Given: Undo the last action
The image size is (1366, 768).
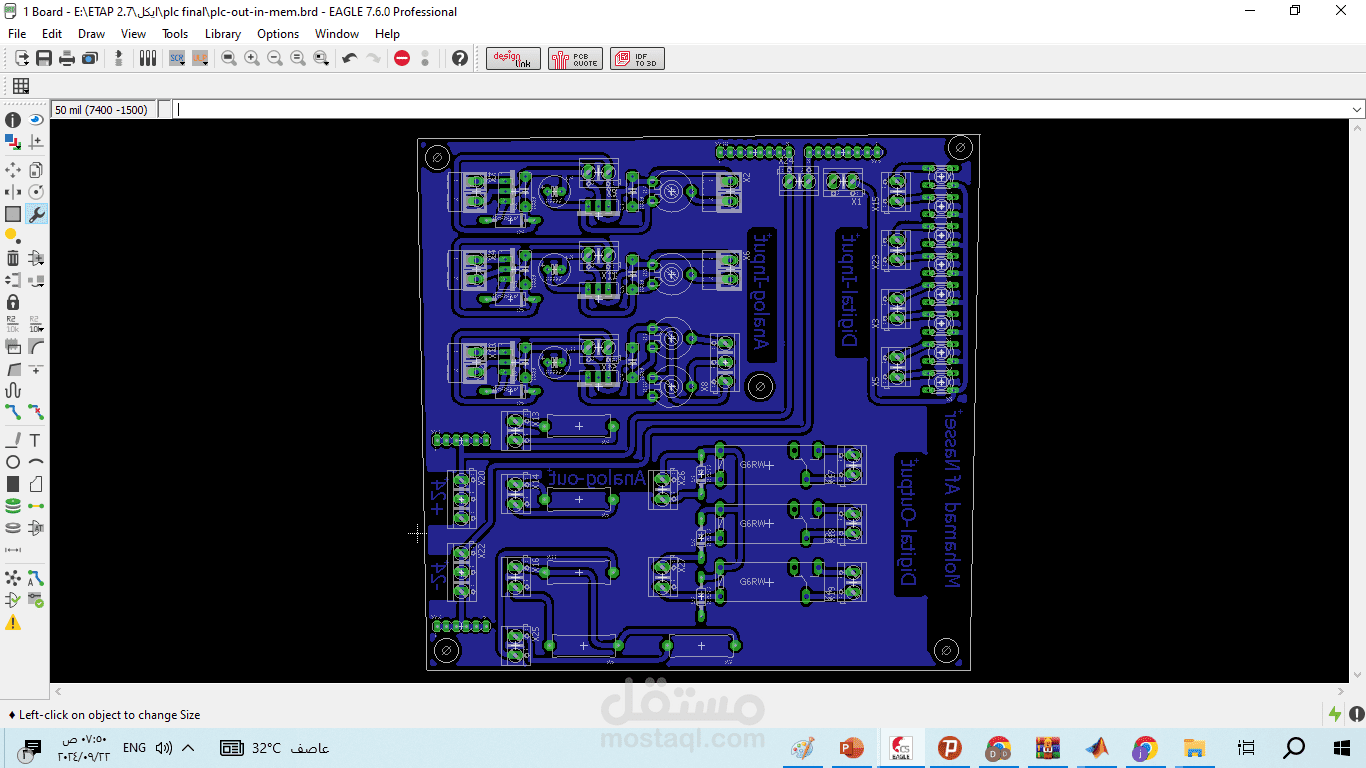Looking at the screenshot, I should (x=349, y=59).
